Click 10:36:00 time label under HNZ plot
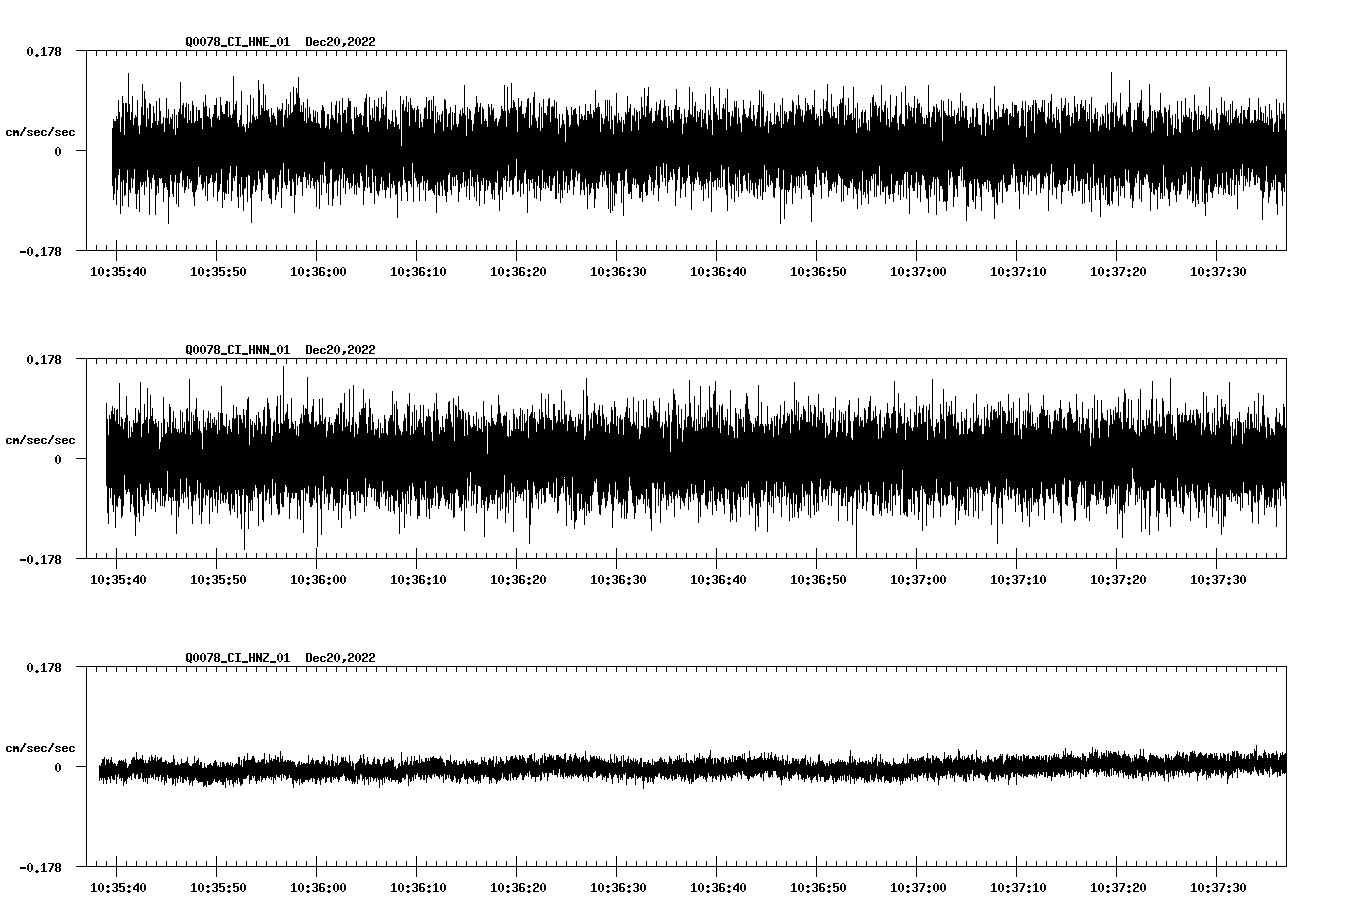The width and height of the screenshot is (1358, 924). (318, 888)
